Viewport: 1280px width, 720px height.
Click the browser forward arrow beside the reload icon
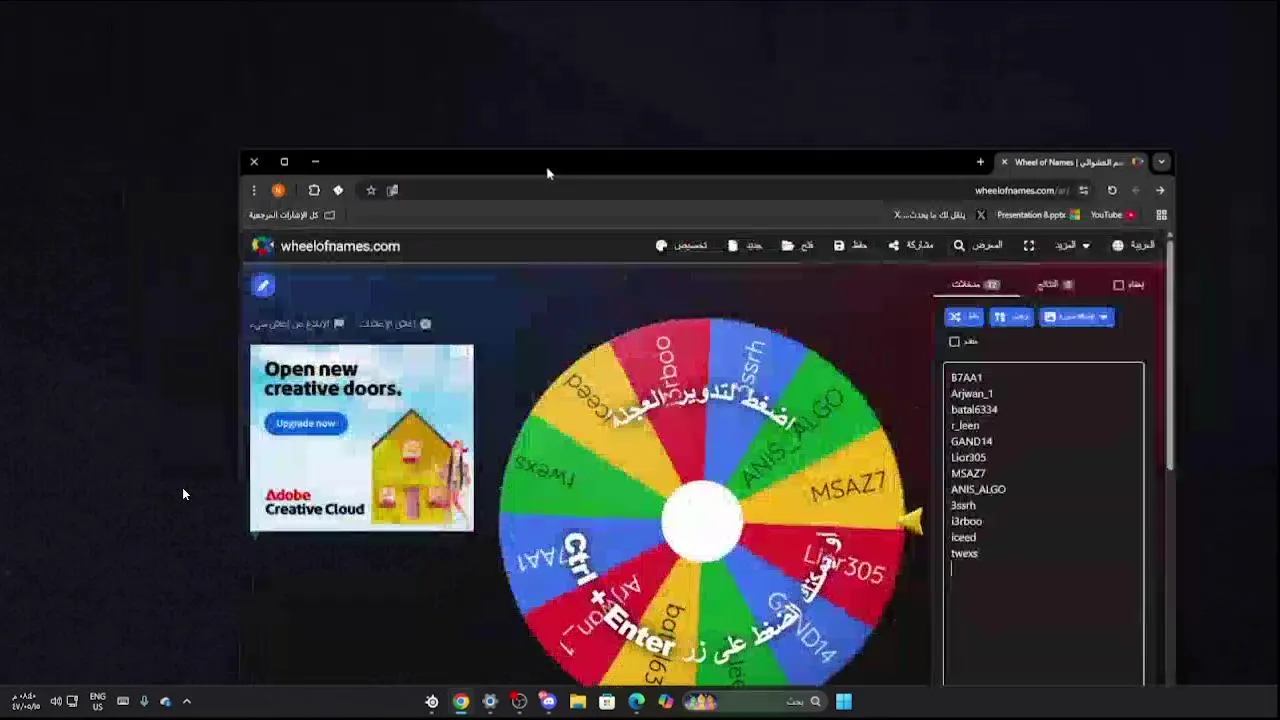tap(1136, 191)
